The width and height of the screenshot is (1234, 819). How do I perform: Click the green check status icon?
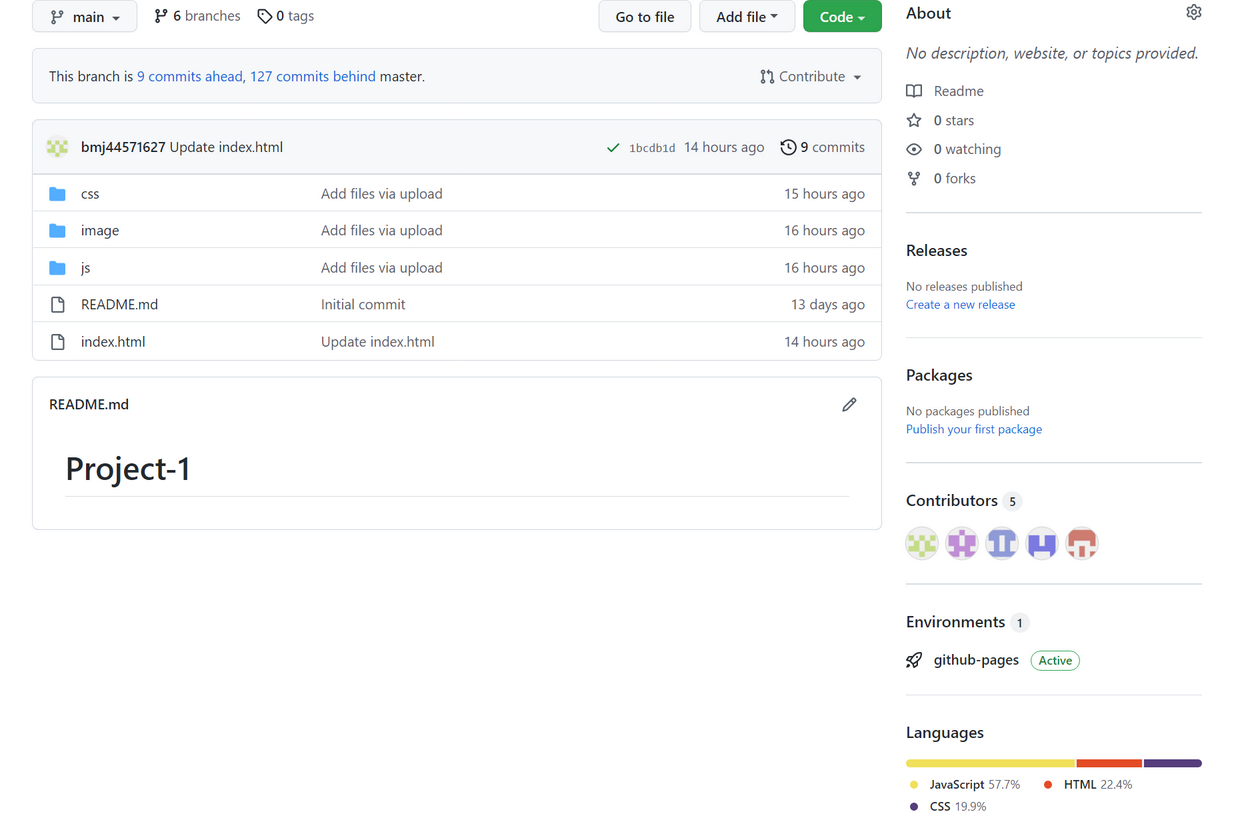pyautogui.click(x=613, y=148)
